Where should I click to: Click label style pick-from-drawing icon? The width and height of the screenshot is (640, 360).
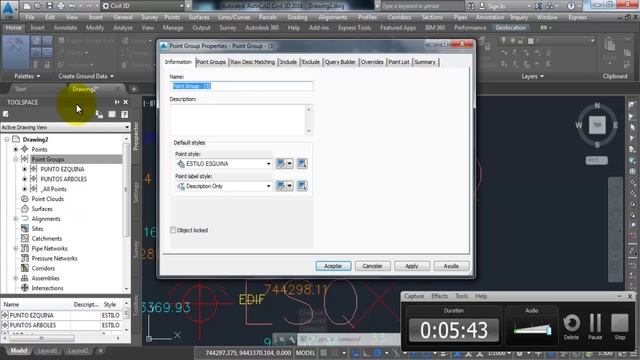pos(302,186)
